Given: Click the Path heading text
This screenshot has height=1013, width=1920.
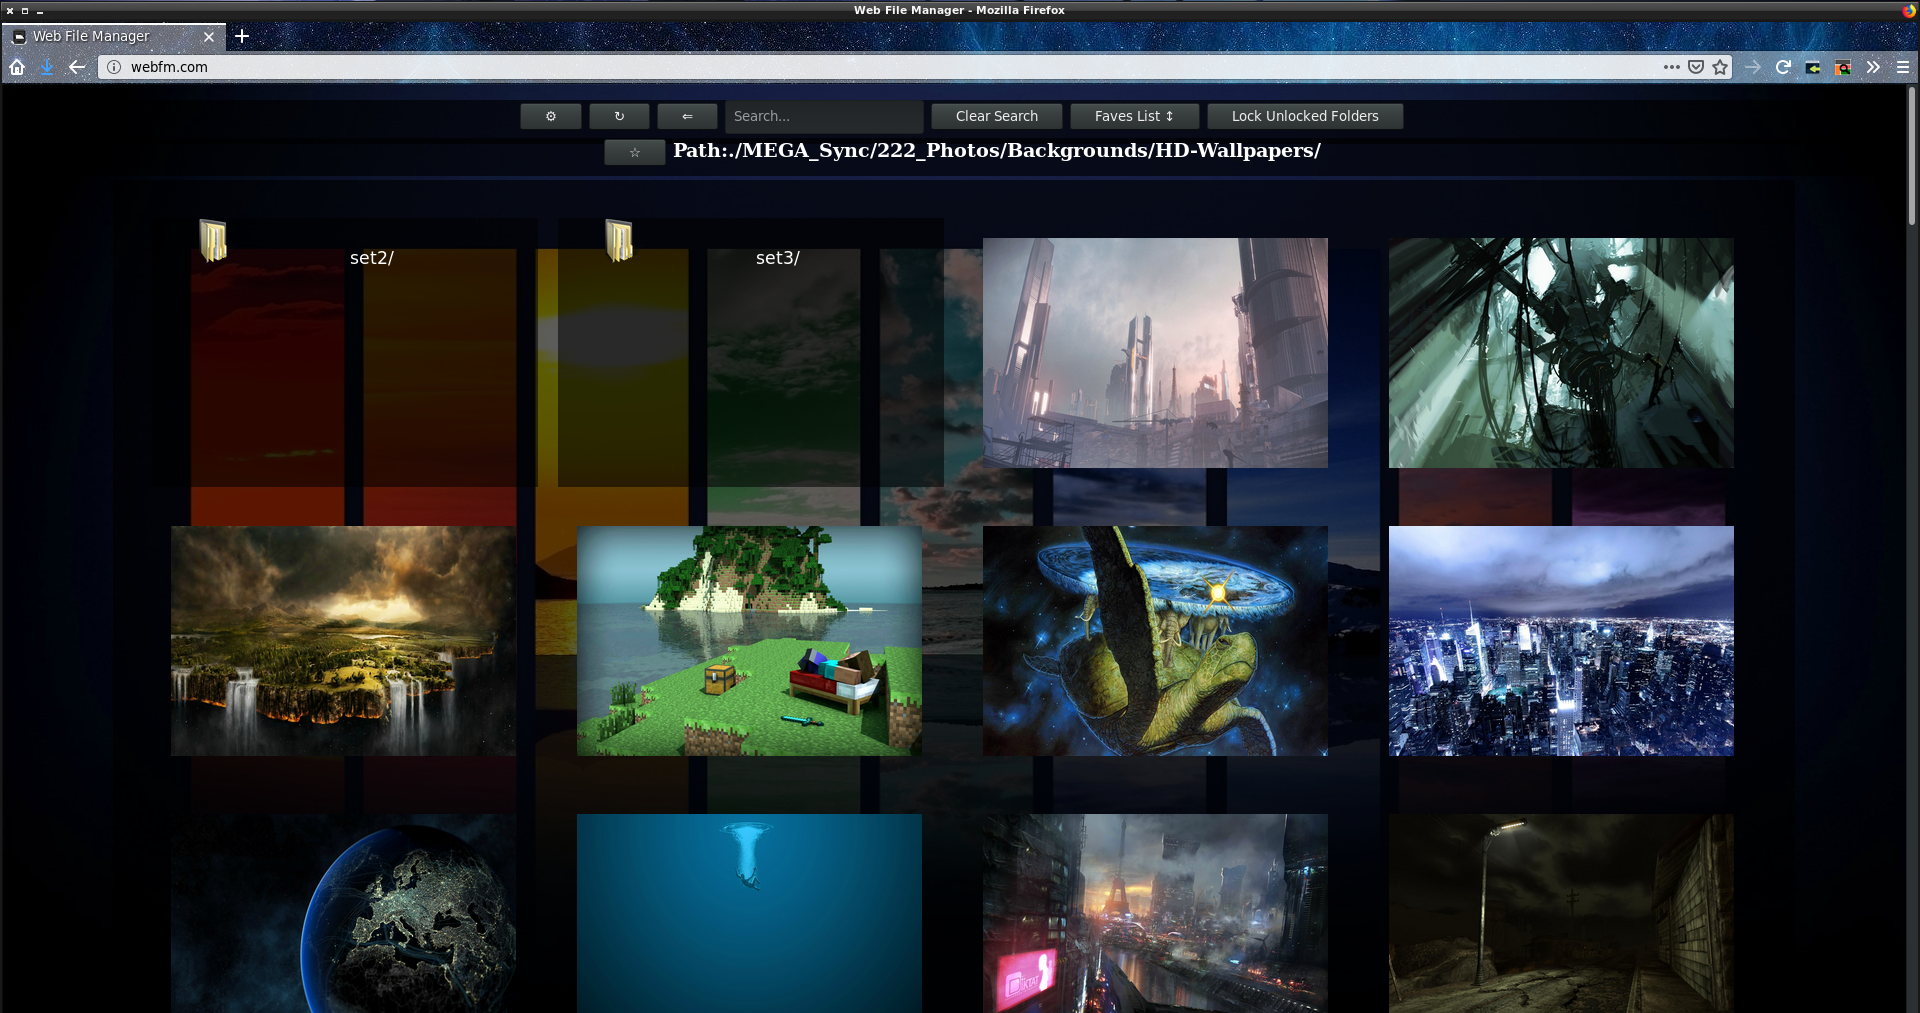Looking at the screenshot, I should click(x=996, y=151).
